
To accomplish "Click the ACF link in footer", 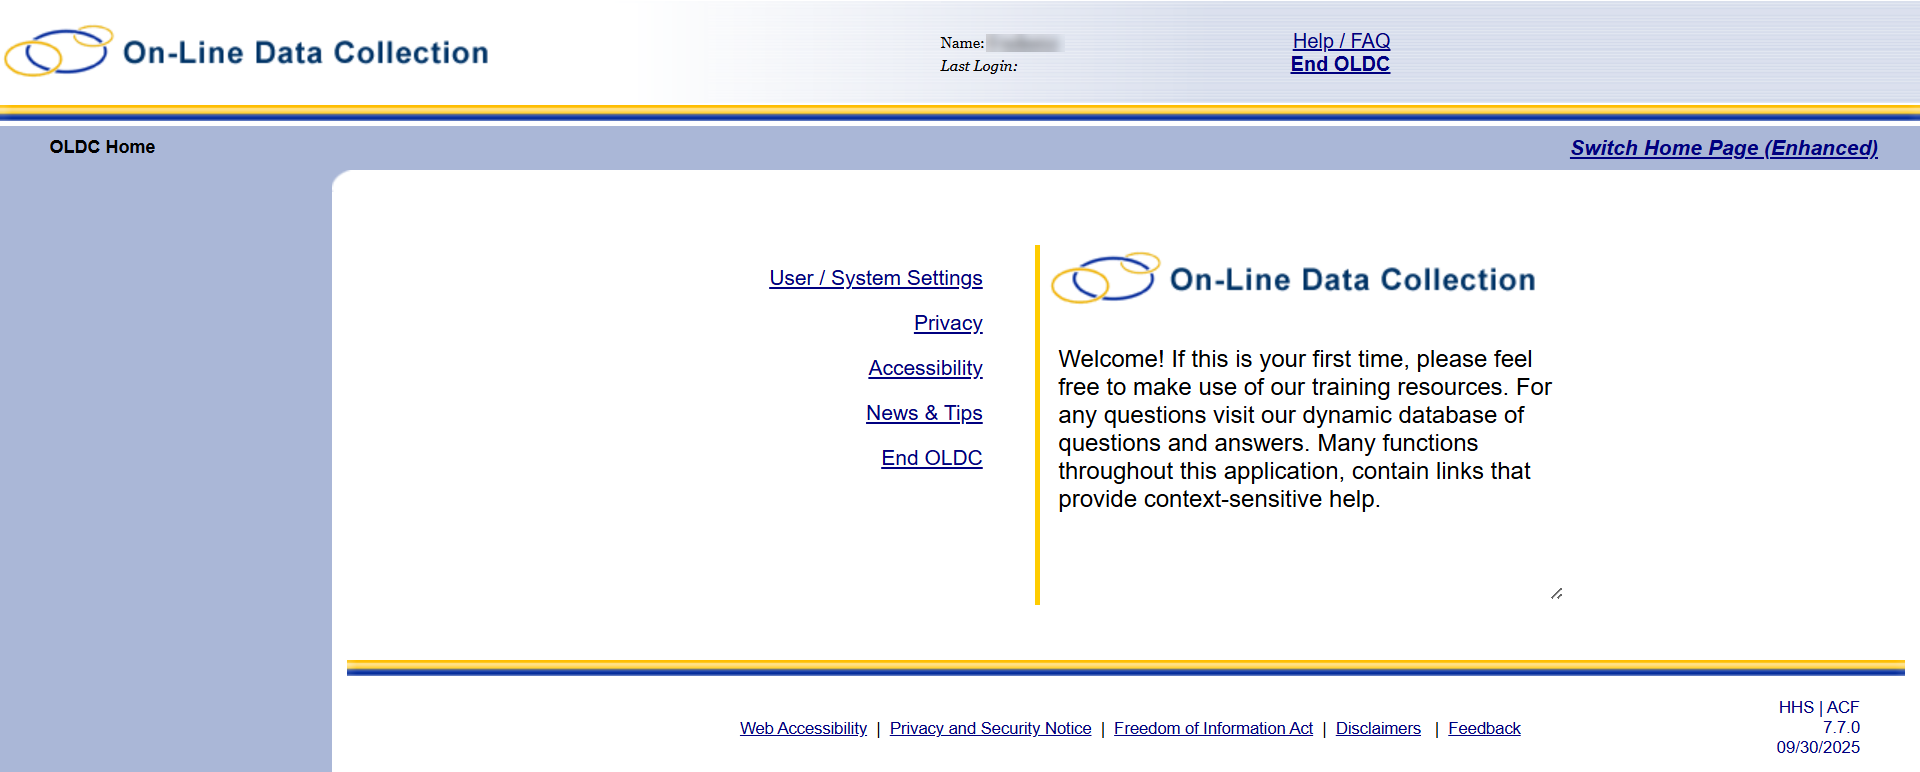I will tap(1843, 707).
